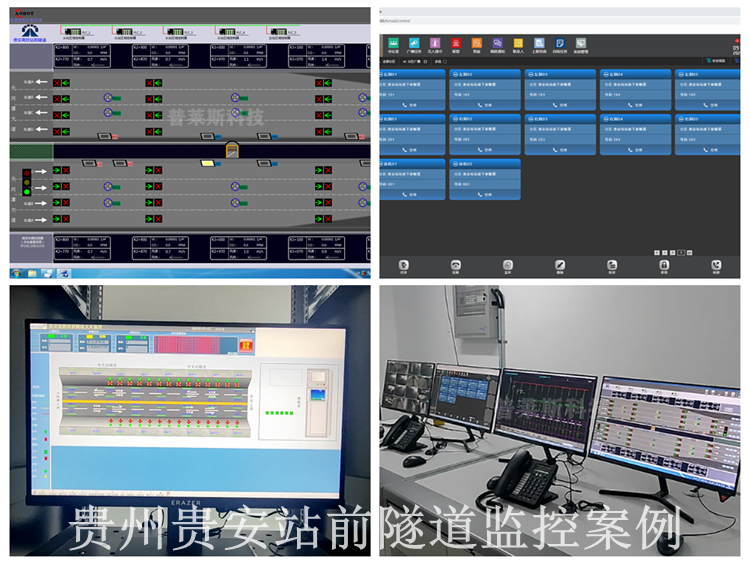
Task: Click the page number box in pagination
Action: [681, 253]
